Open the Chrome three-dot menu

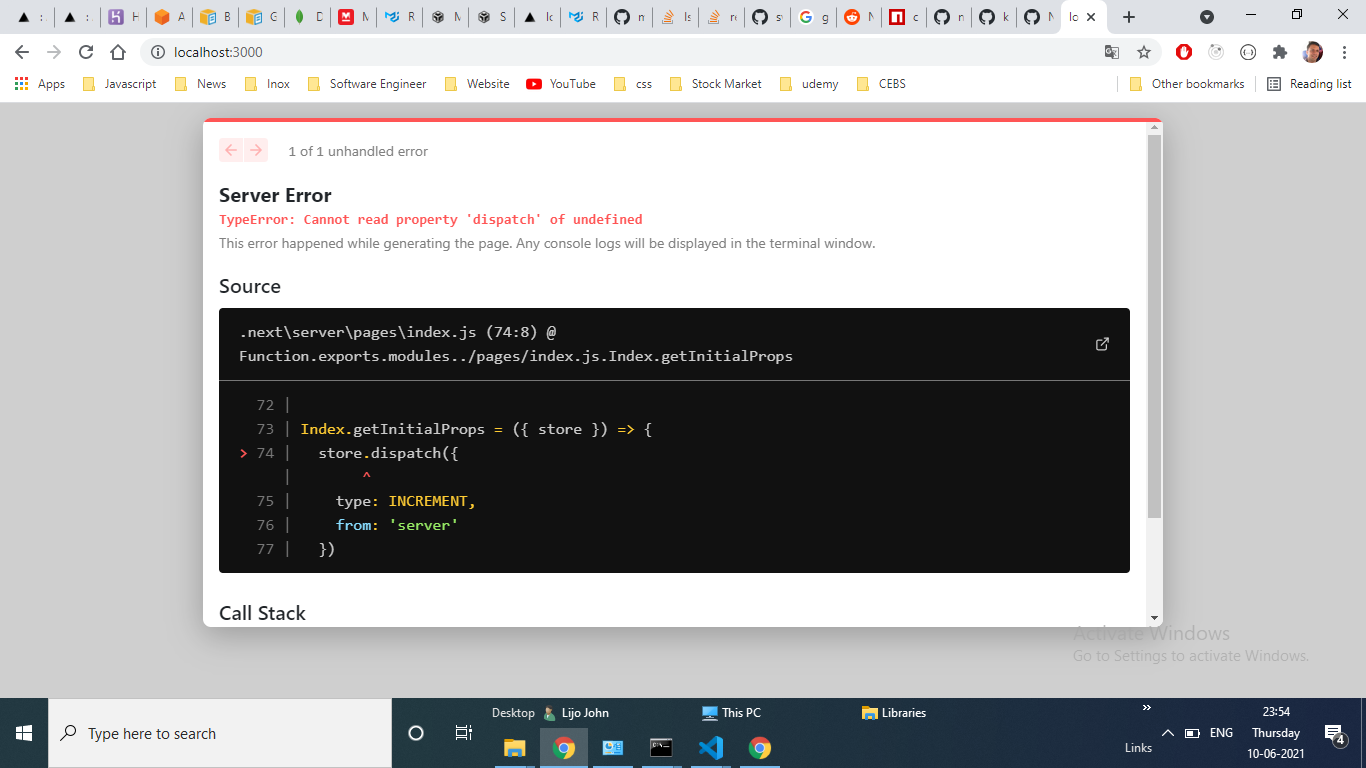1346,51
